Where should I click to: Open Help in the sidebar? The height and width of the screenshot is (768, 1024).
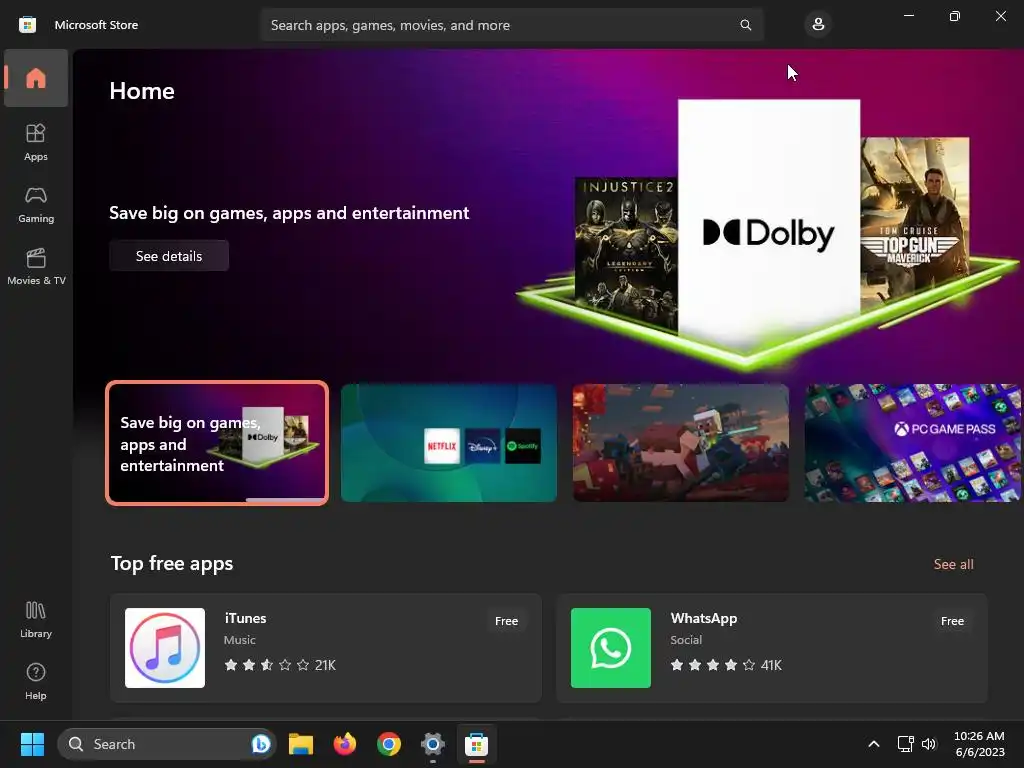pos(36,682)
